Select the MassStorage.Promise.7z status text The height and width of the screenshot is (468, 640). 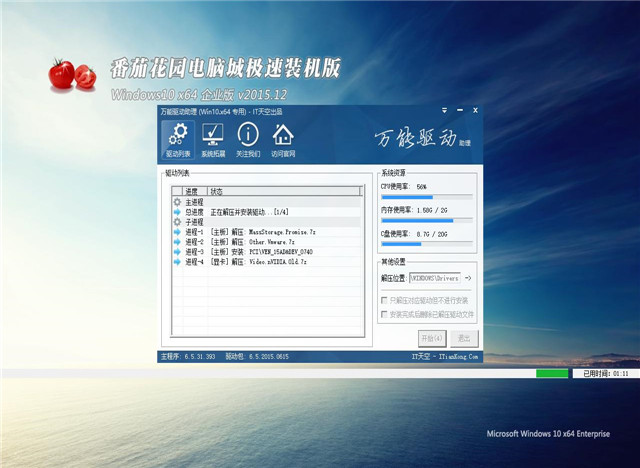(263, 232)
